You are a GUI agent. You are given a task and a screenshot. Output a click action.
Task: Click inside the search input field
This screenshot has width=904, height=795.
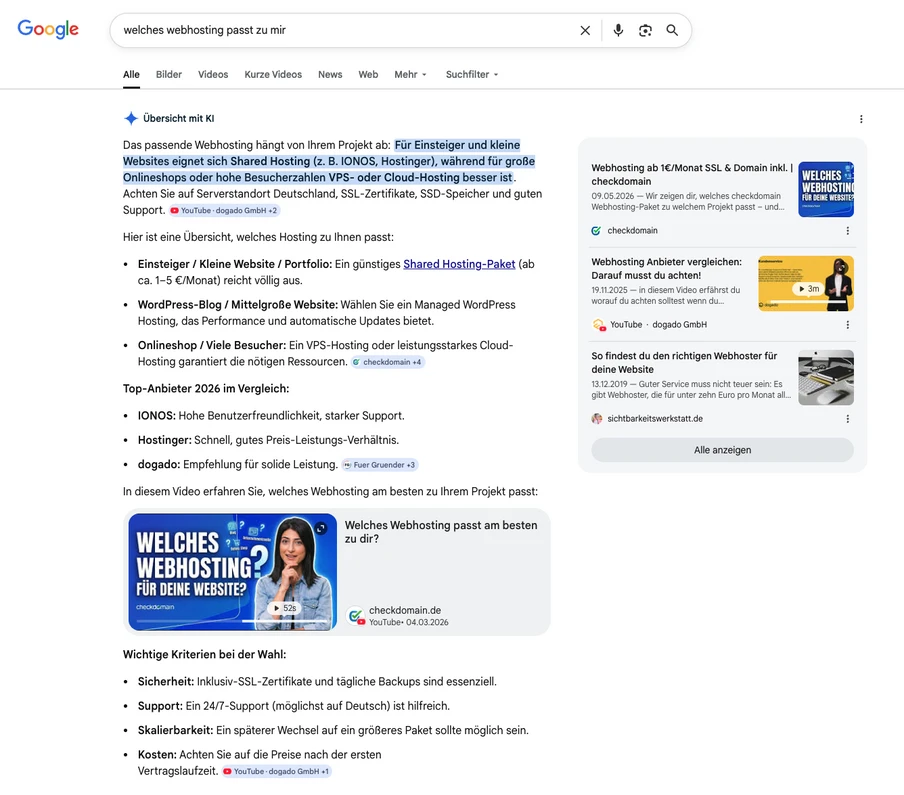346,30
